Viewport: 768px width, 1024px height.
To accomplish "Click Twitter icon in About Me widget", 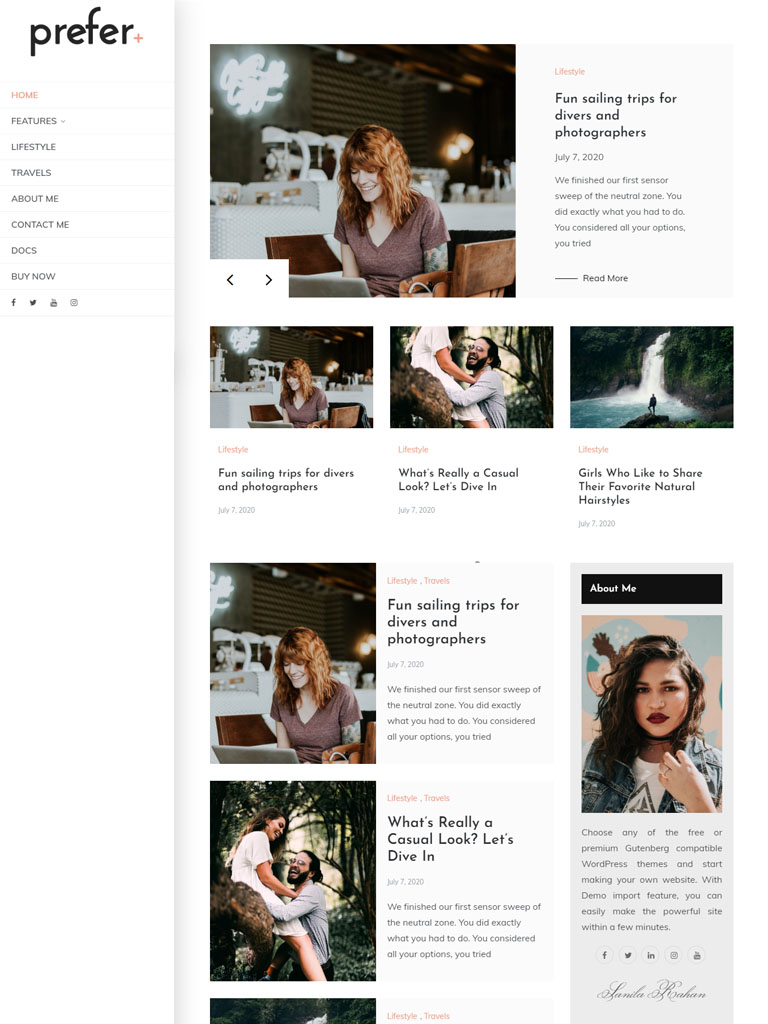I will (x=628, y=955).
